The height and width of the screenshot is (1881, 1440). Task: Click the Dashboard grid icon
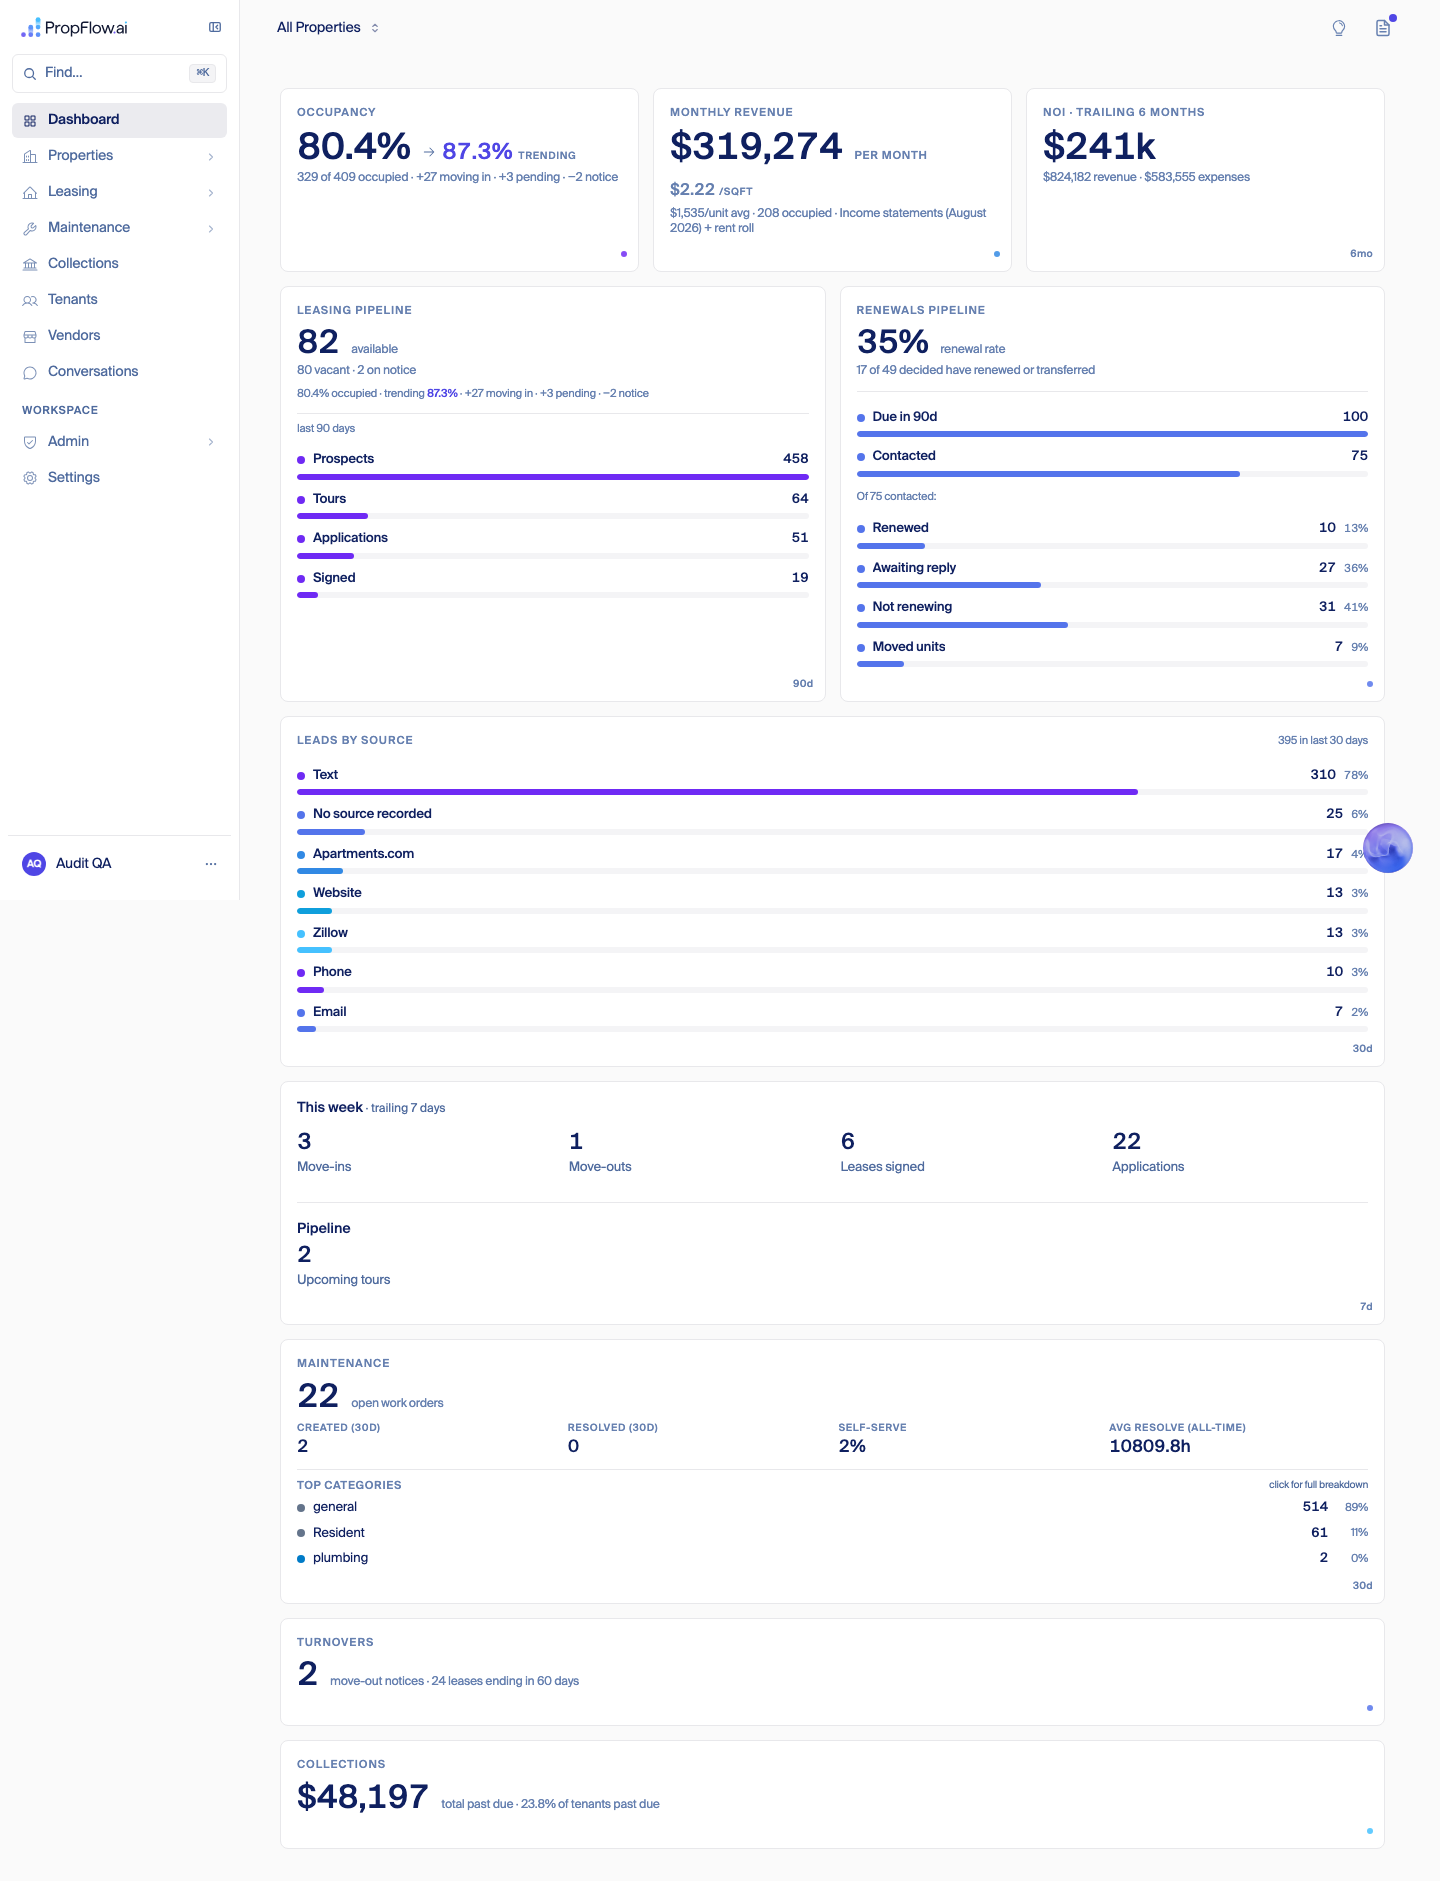(x=30, y=120)
